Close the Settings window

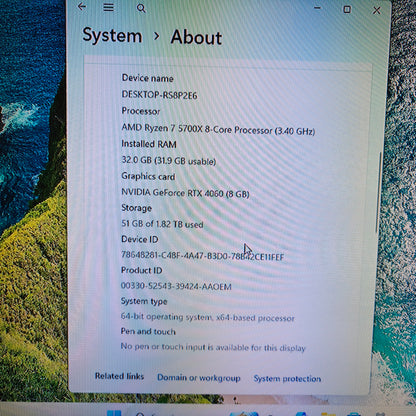tap(377, 10)
